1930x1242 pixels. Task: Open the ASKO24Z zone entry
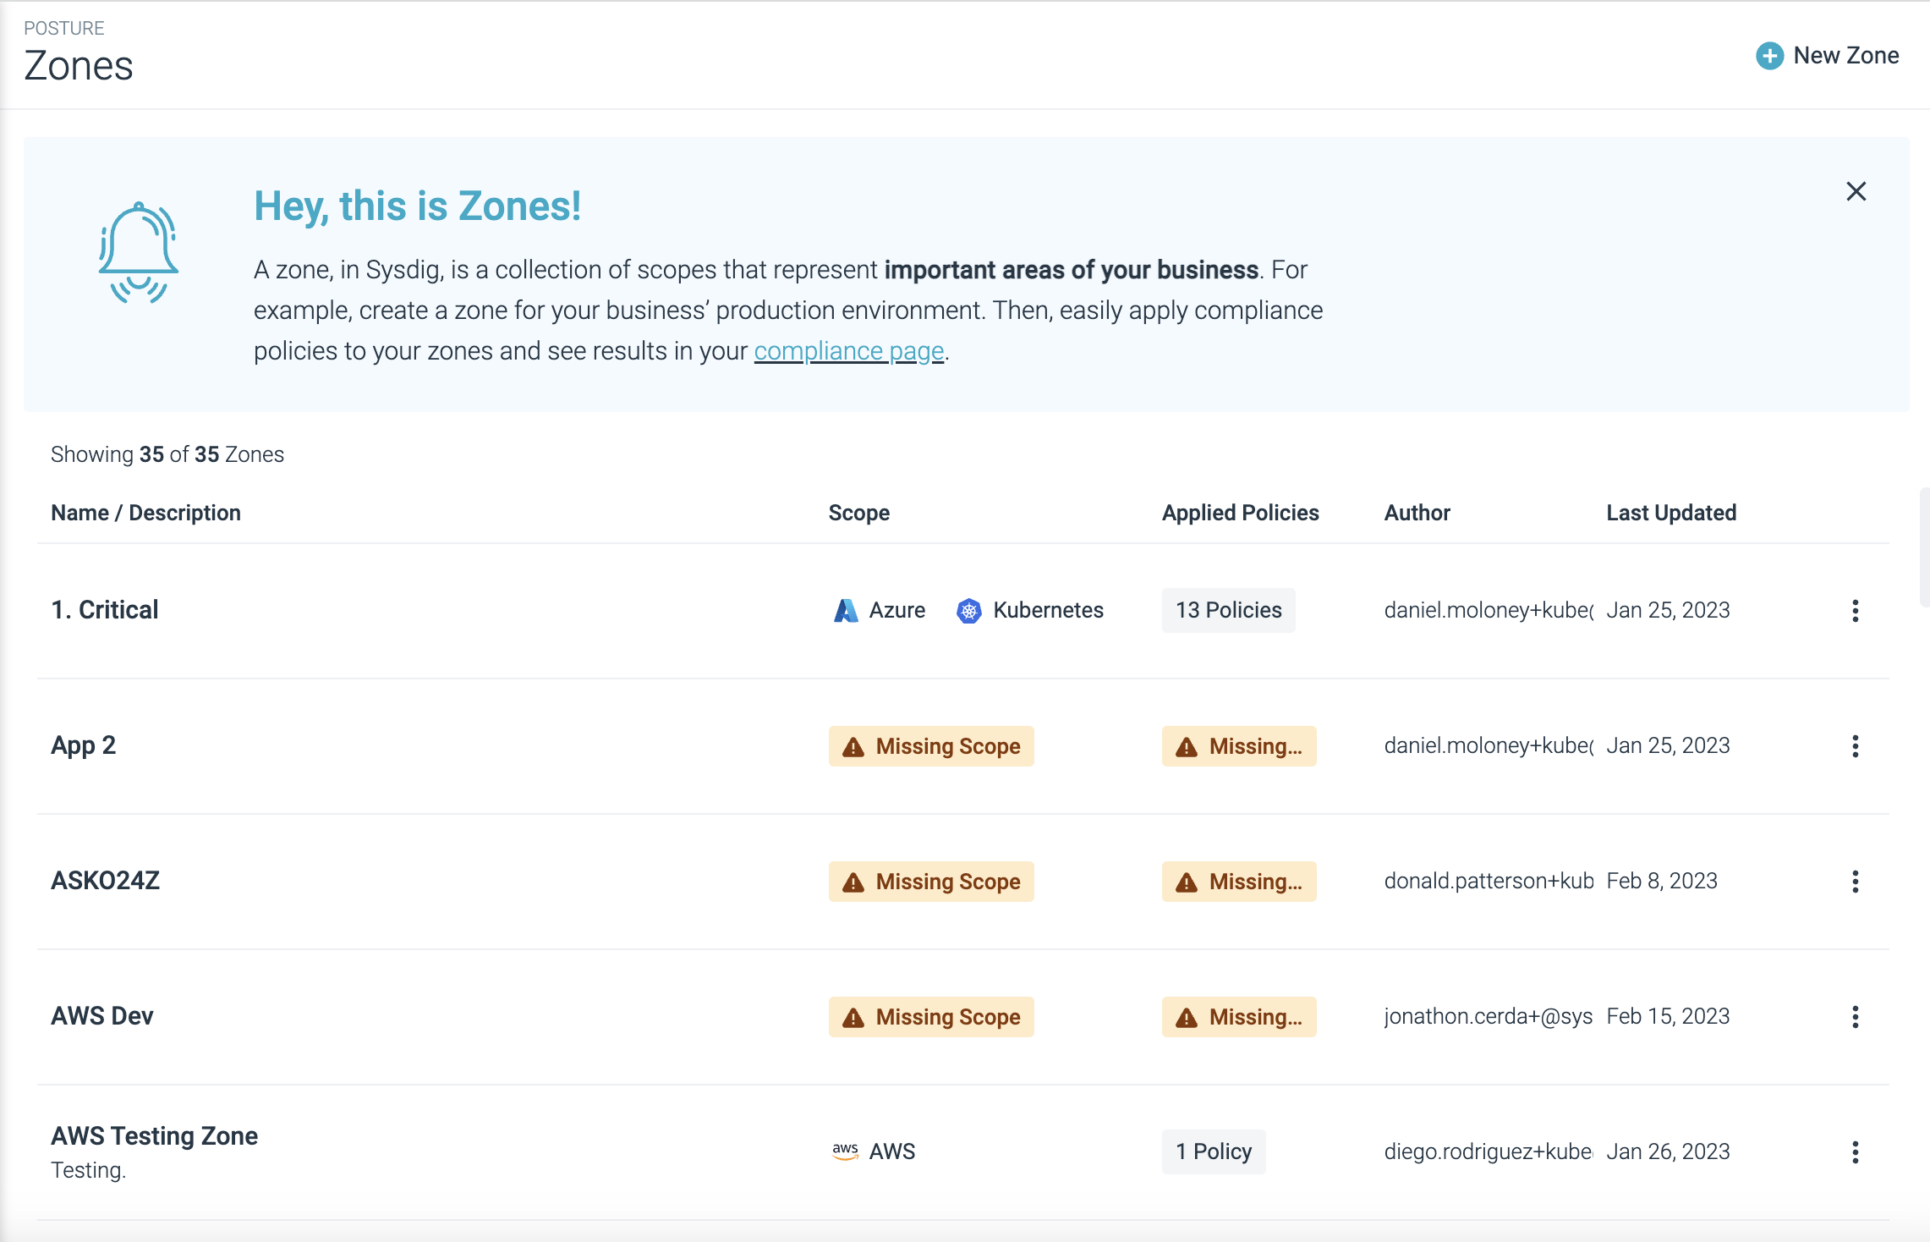(105, 881)
